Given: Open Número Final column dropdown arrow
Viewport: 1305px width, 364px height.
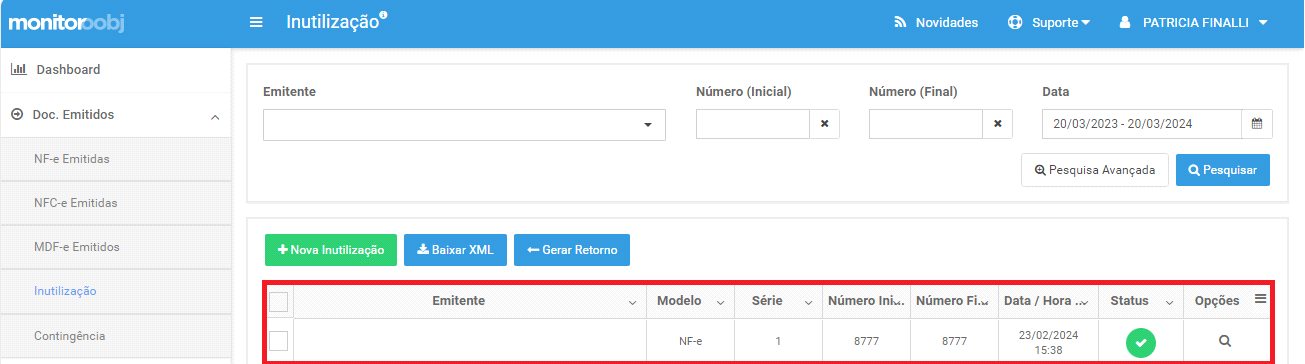Looking at the screenshot, I should 985,302.
